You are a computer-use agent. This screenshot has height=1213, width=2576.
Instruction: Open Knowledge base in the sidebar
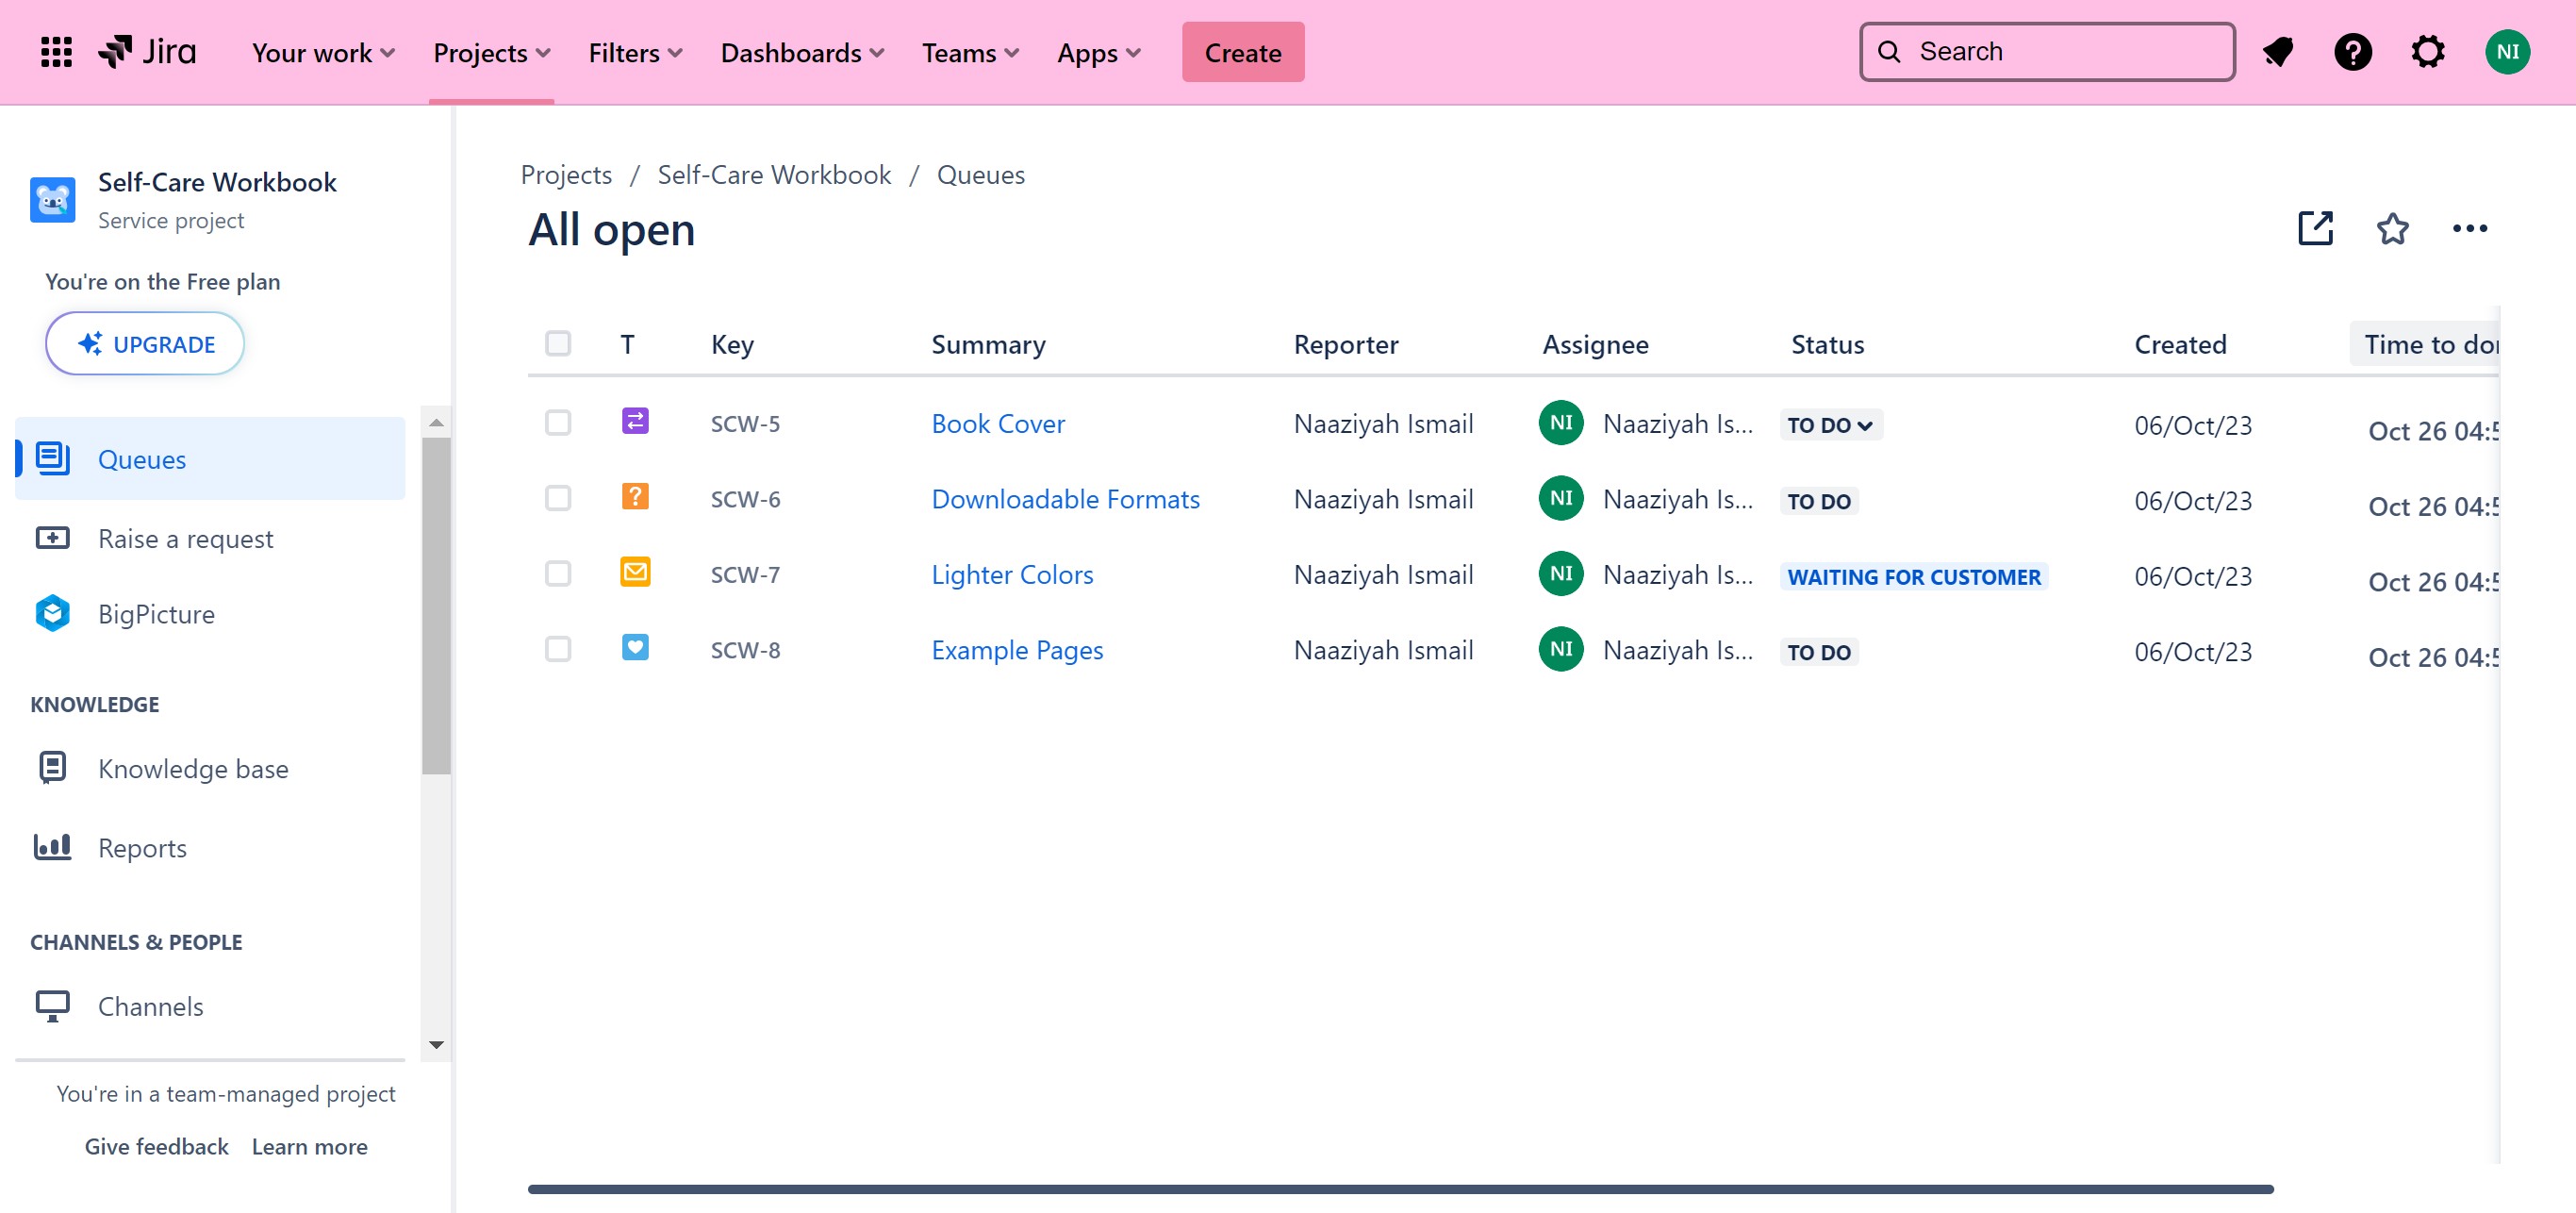(193, 769)
